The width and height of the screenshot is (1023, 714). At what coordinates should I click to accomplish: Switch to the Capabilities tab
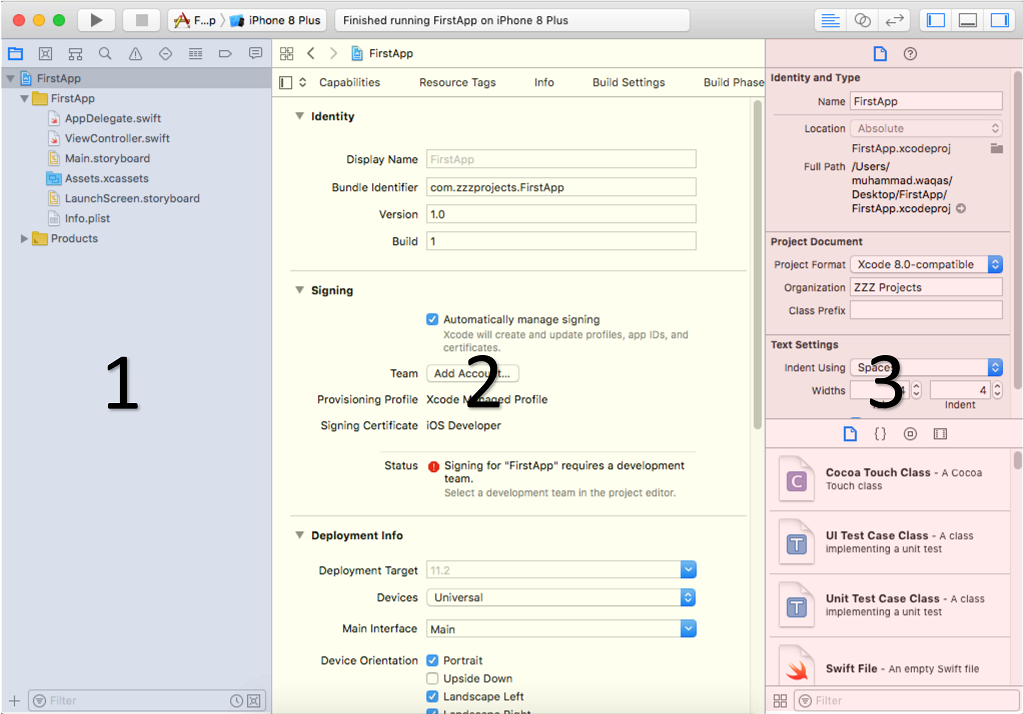coord(350,82)
